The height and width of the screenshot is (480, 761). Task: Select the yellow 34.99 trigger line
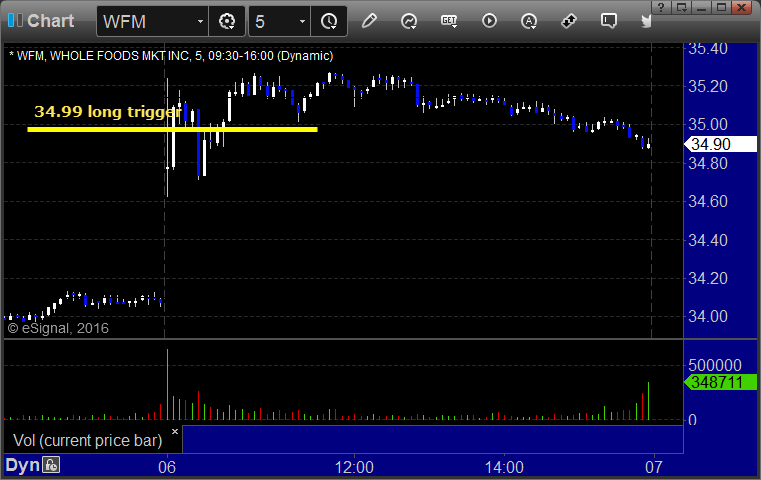[x=172, y=129]
